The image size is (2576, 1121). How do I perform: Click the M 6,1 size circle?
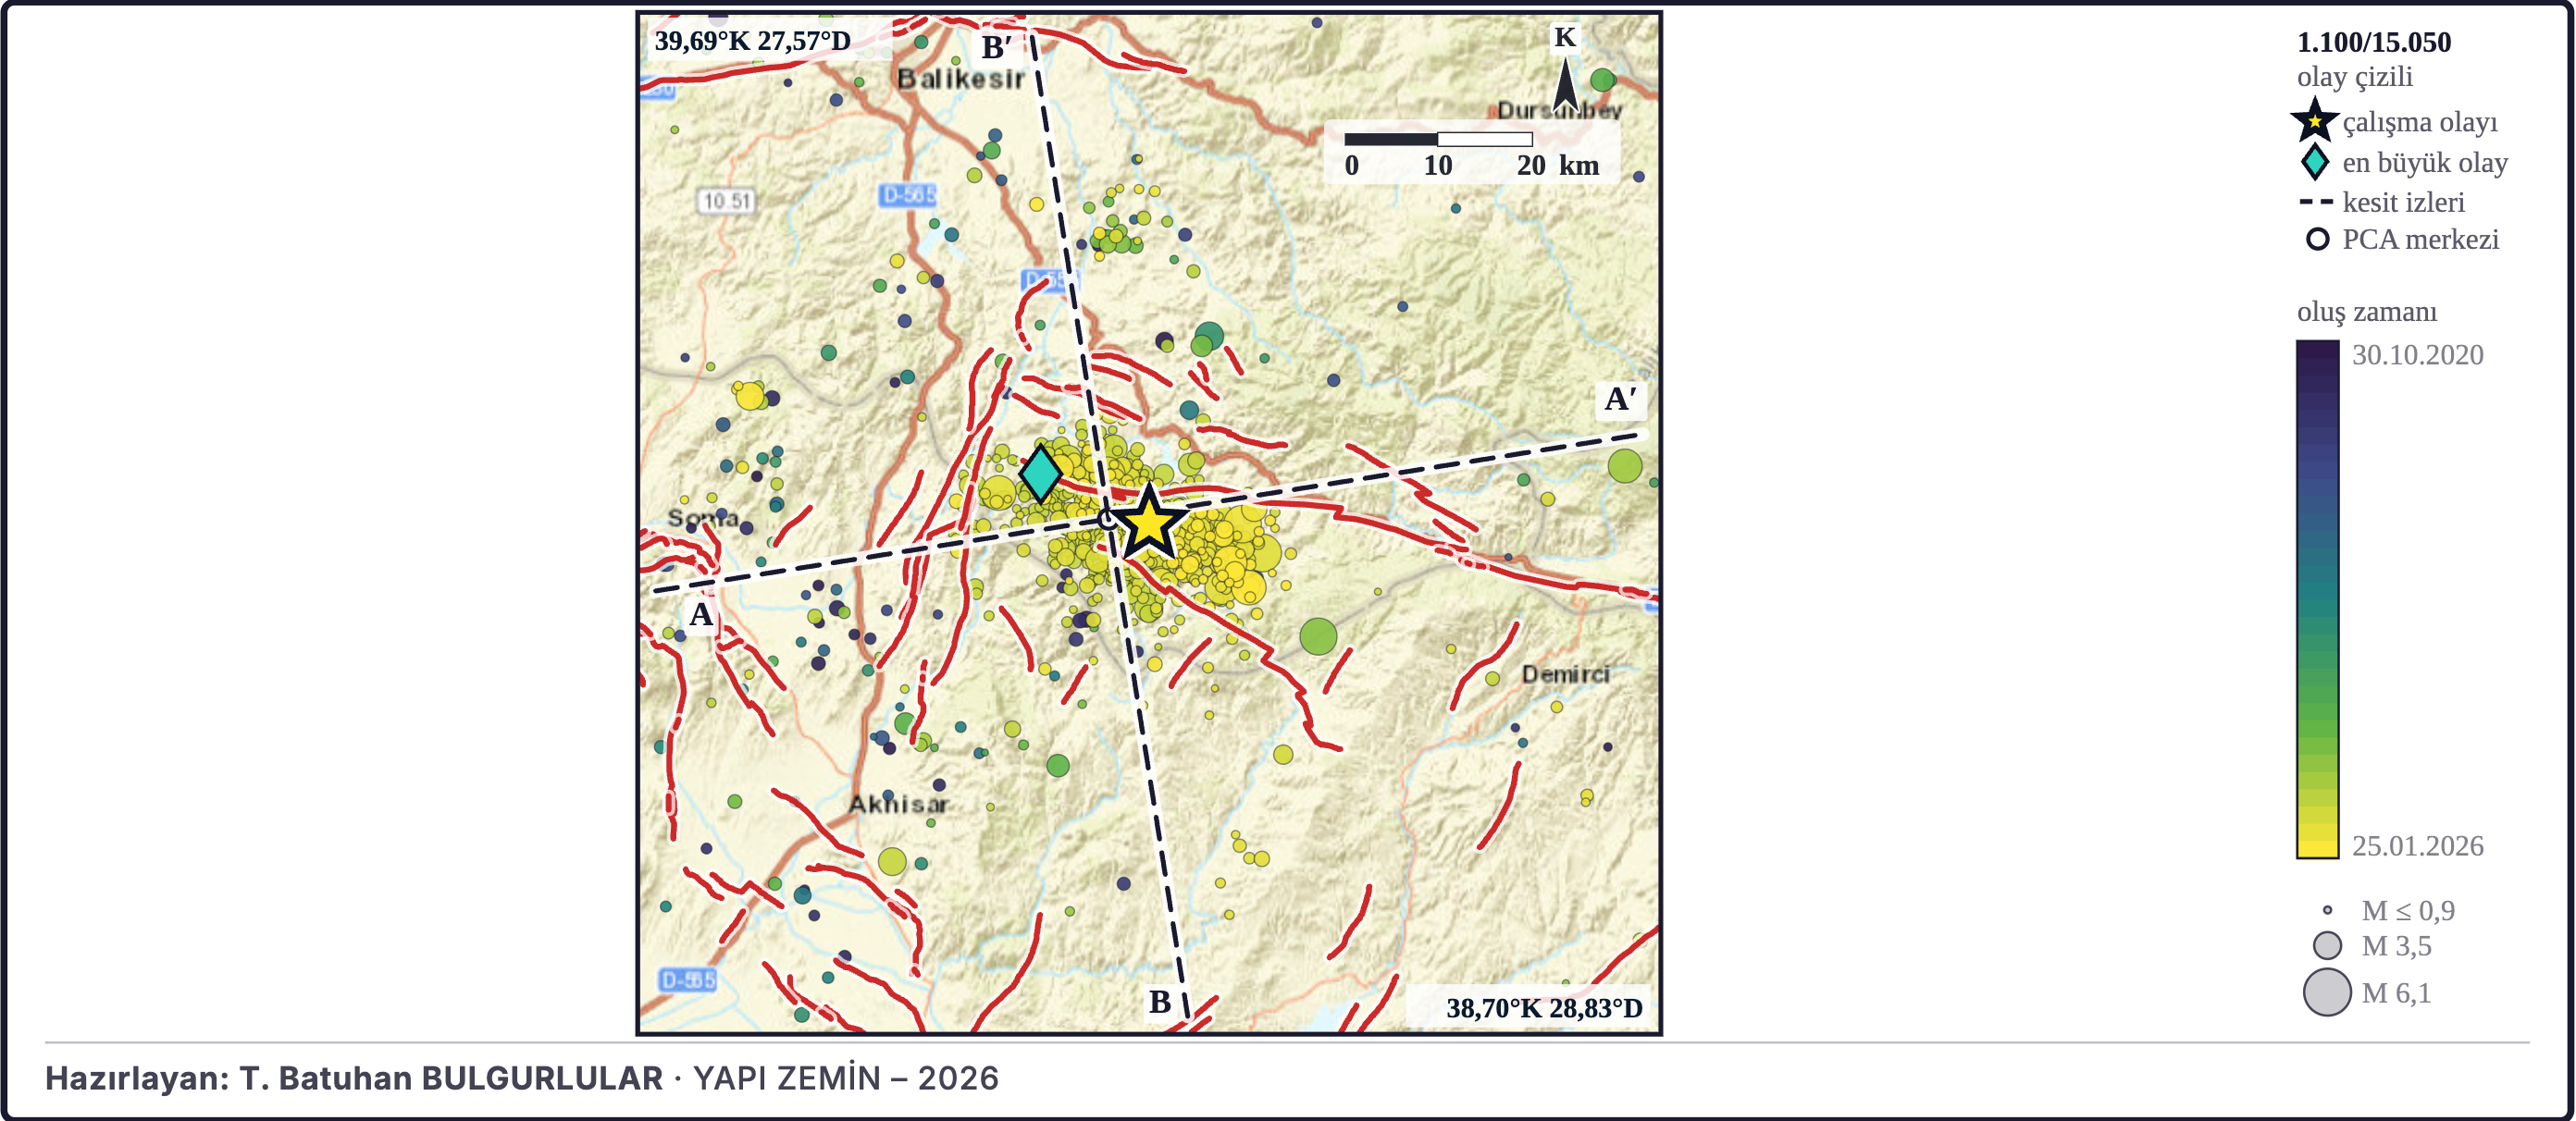[x=2327, y=992]
